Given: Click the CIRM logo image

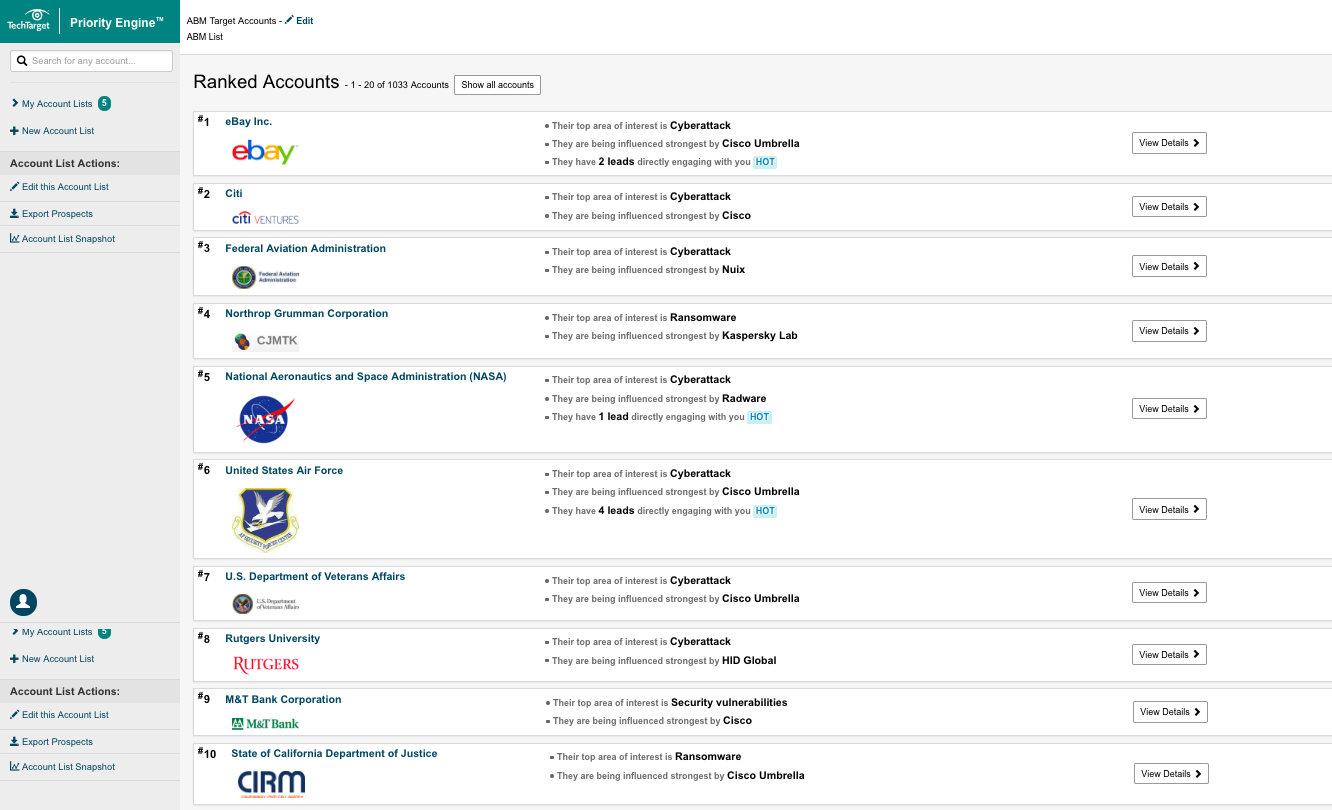Looking at the screenshot, I should click(x=271, y=783).
